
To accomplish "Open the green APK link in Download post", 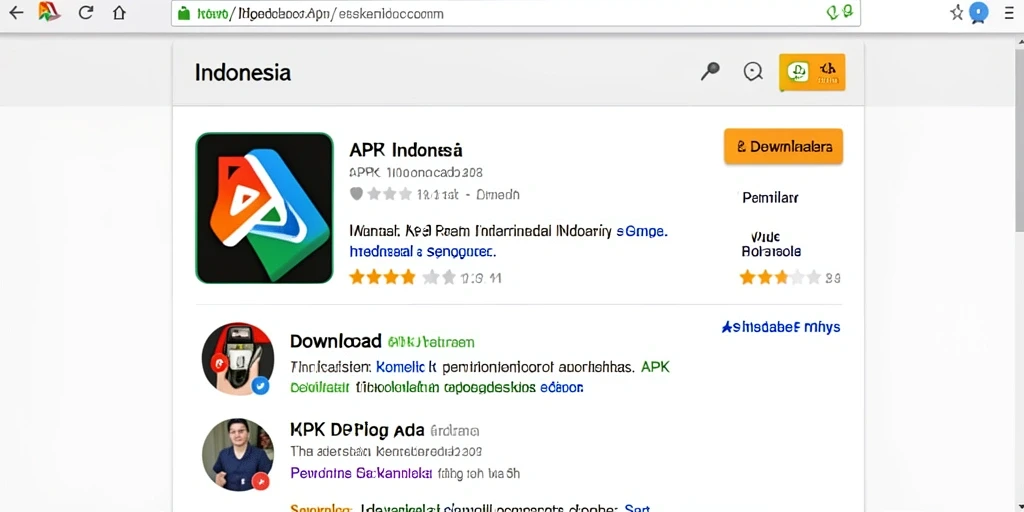I will coord(655,367).
